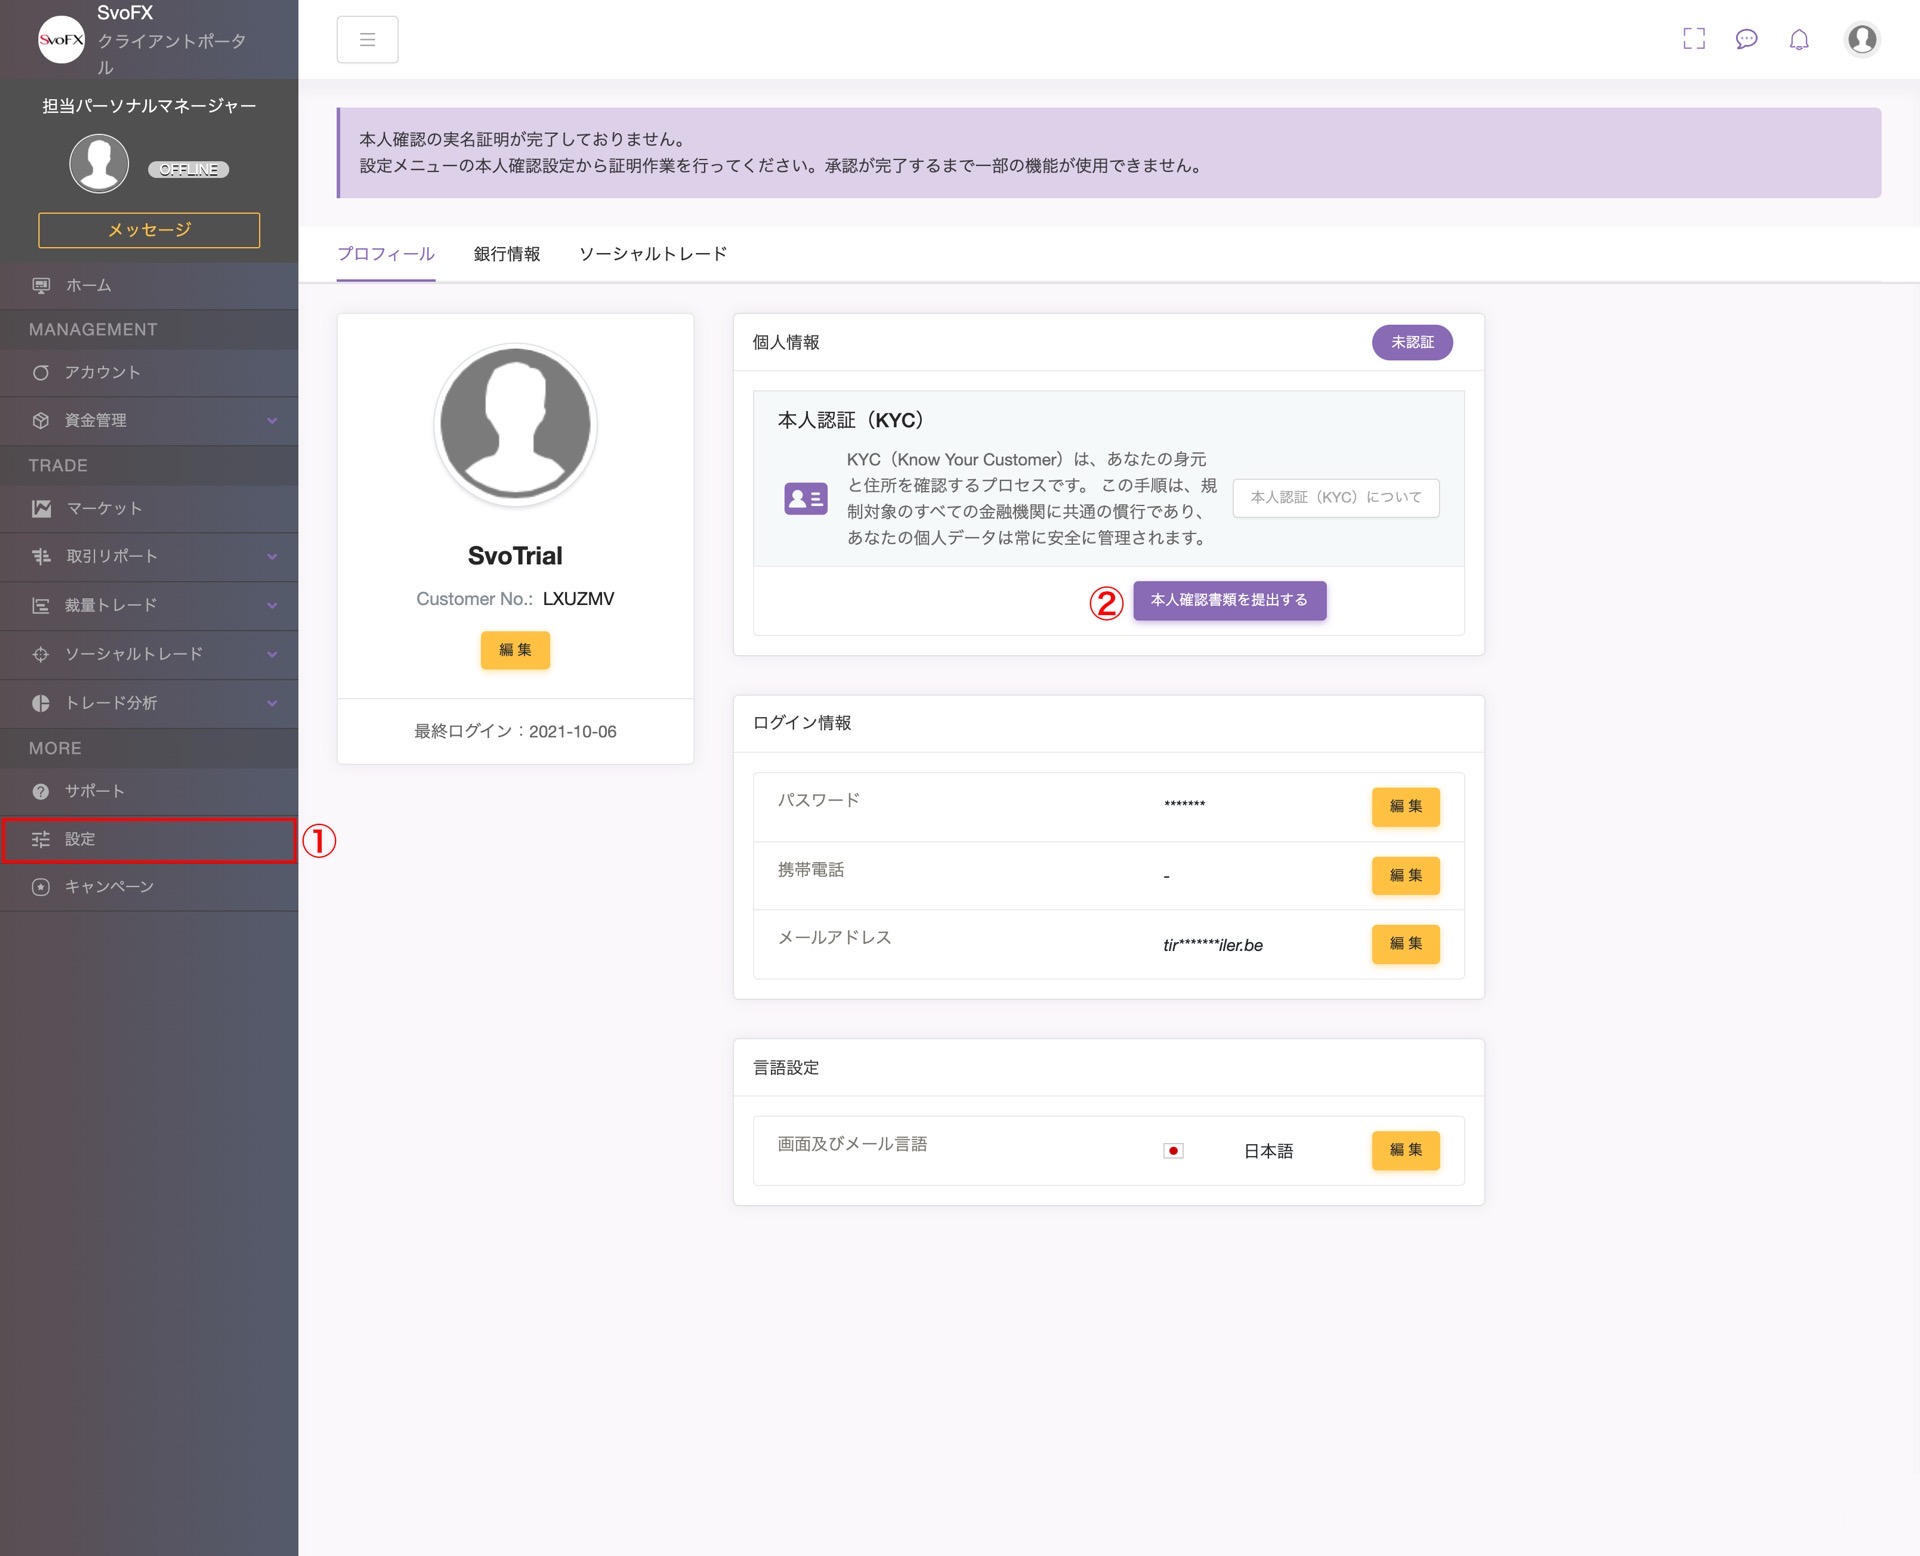Click the ホーム monitor icon

click(41, 286)
